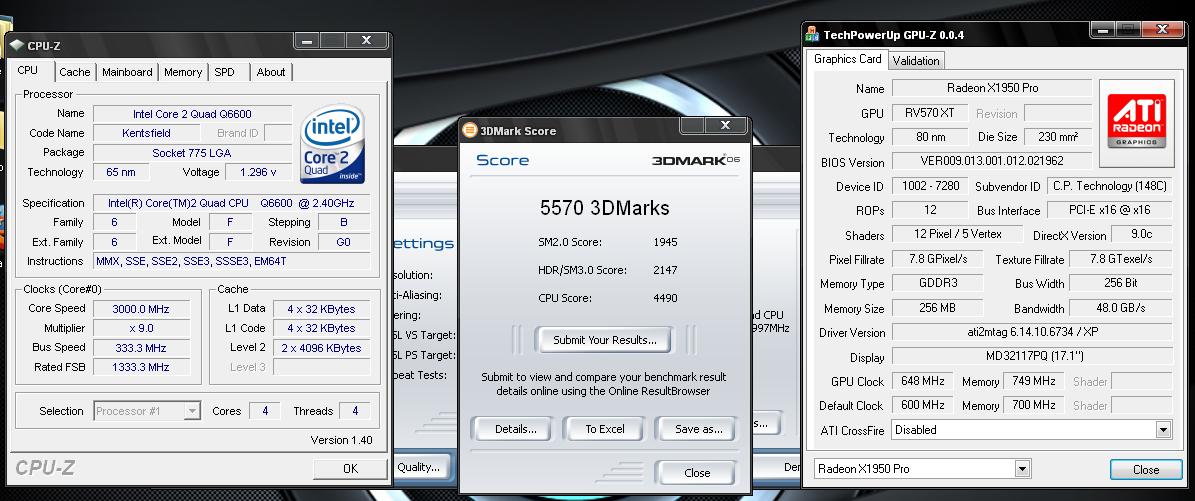
Task: Click the Device ID value 1002 - 7280
Action: point(930,186)
